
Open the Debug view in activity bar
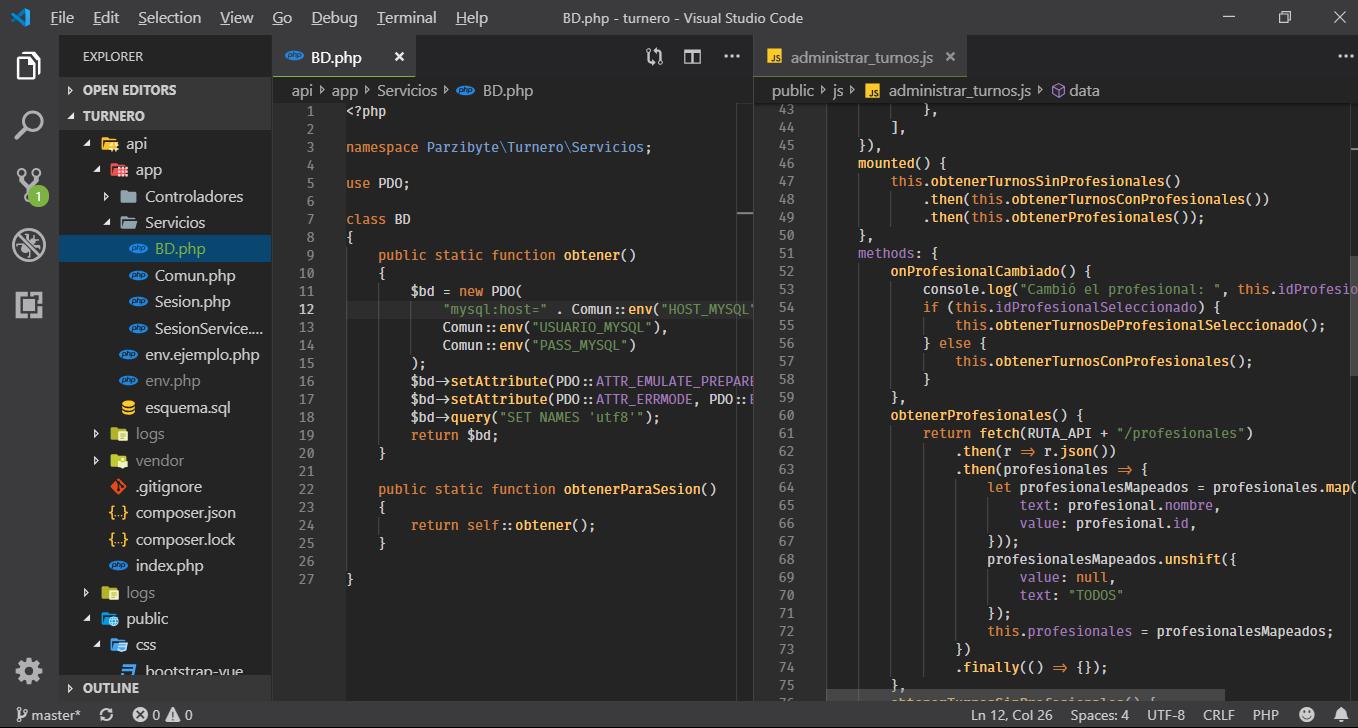(x=29, y=244)
